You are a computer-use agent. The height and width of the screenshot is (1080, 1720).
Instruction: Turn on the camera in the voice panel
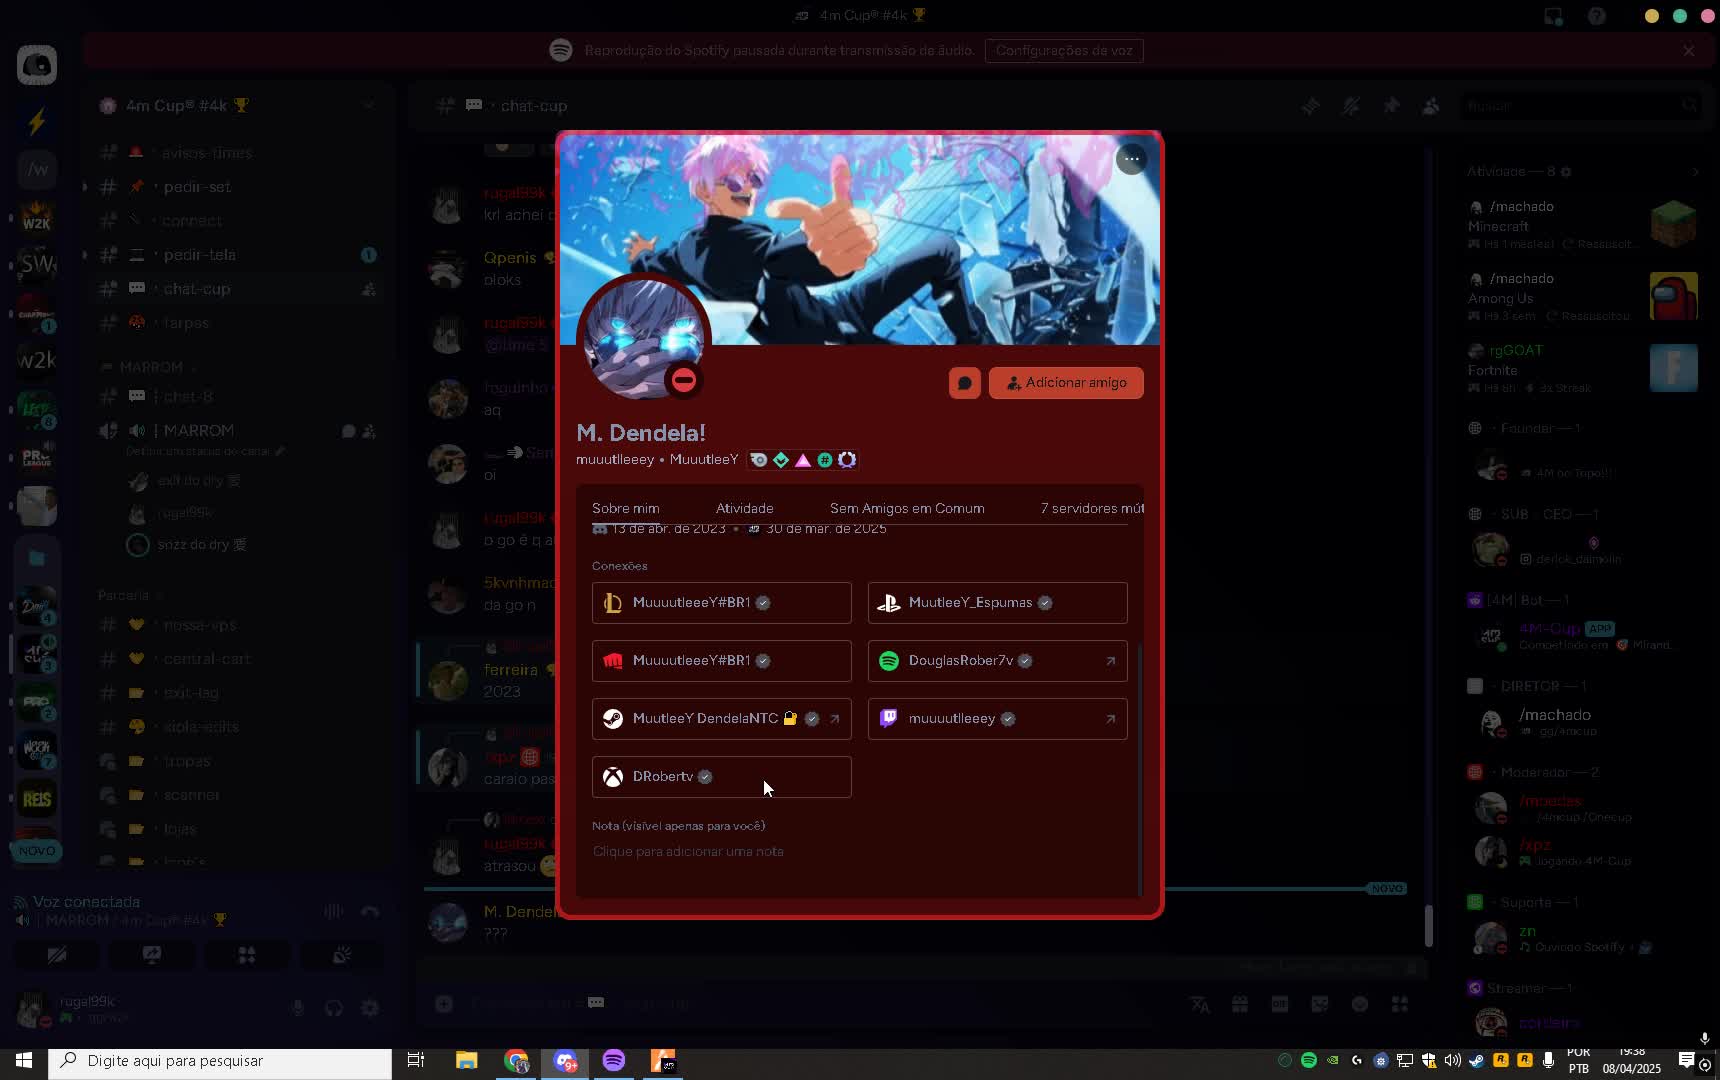[57, 955]
